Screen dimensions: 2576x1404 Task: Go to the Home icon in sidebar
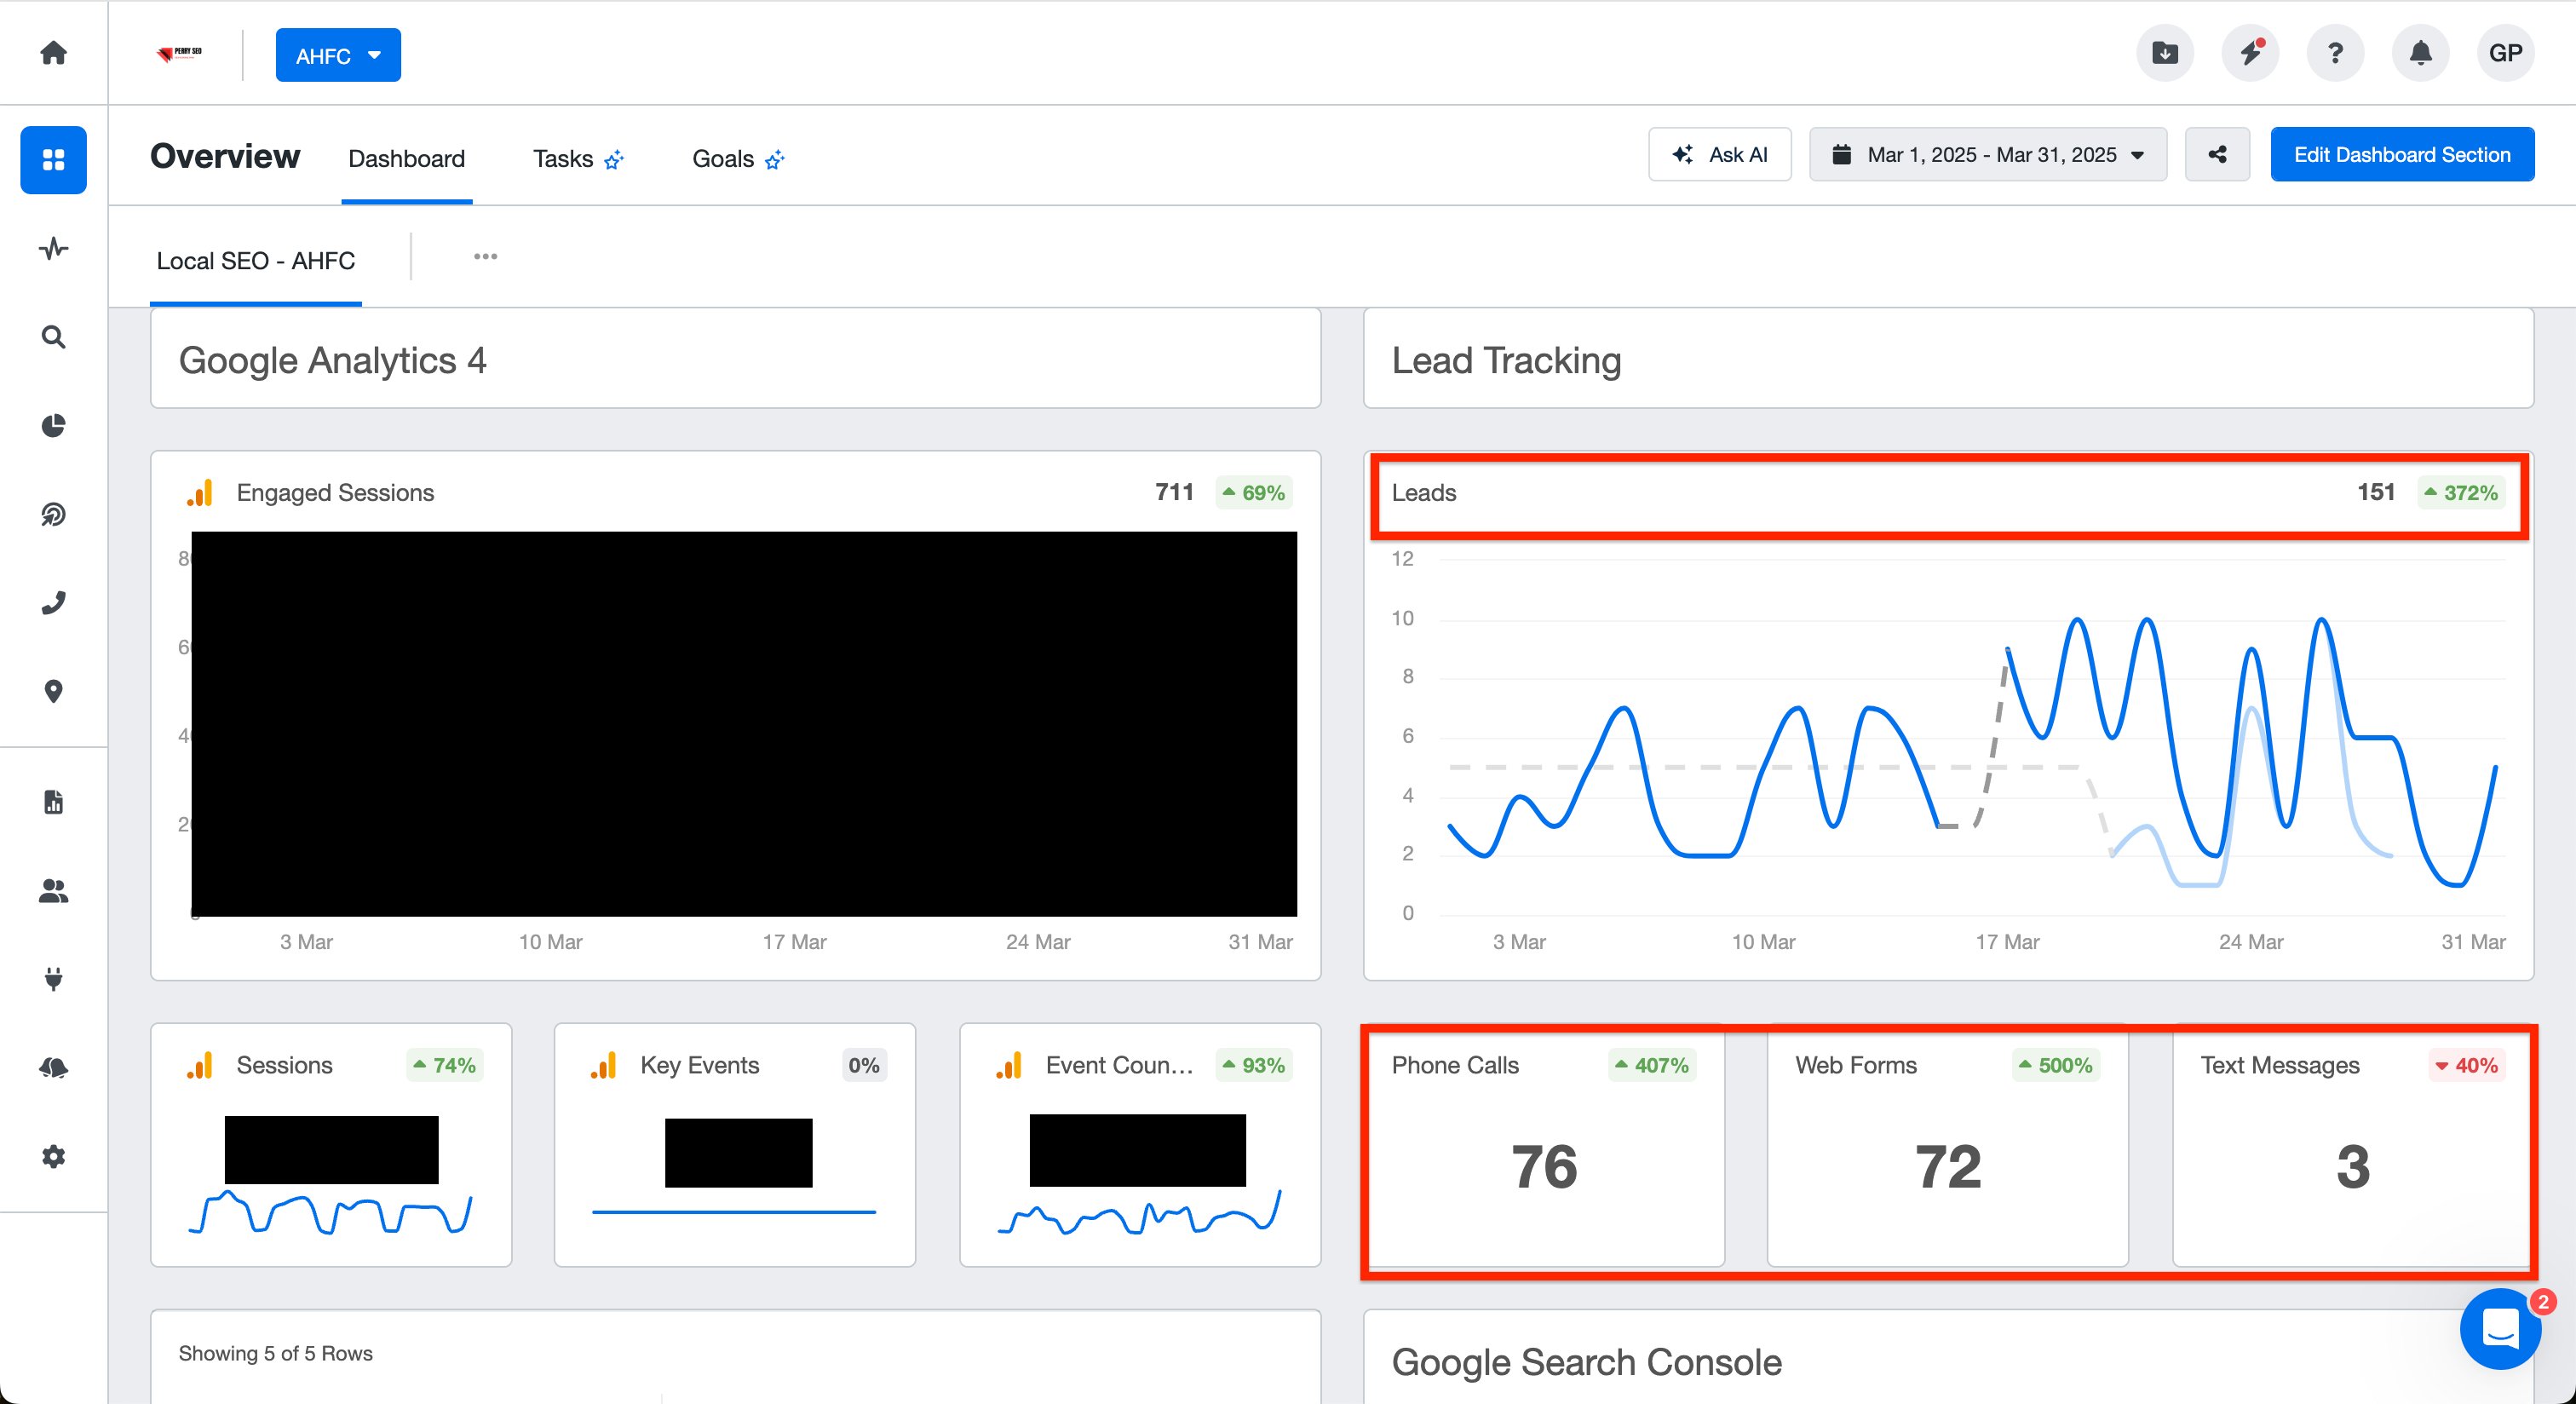pos(54,53)
